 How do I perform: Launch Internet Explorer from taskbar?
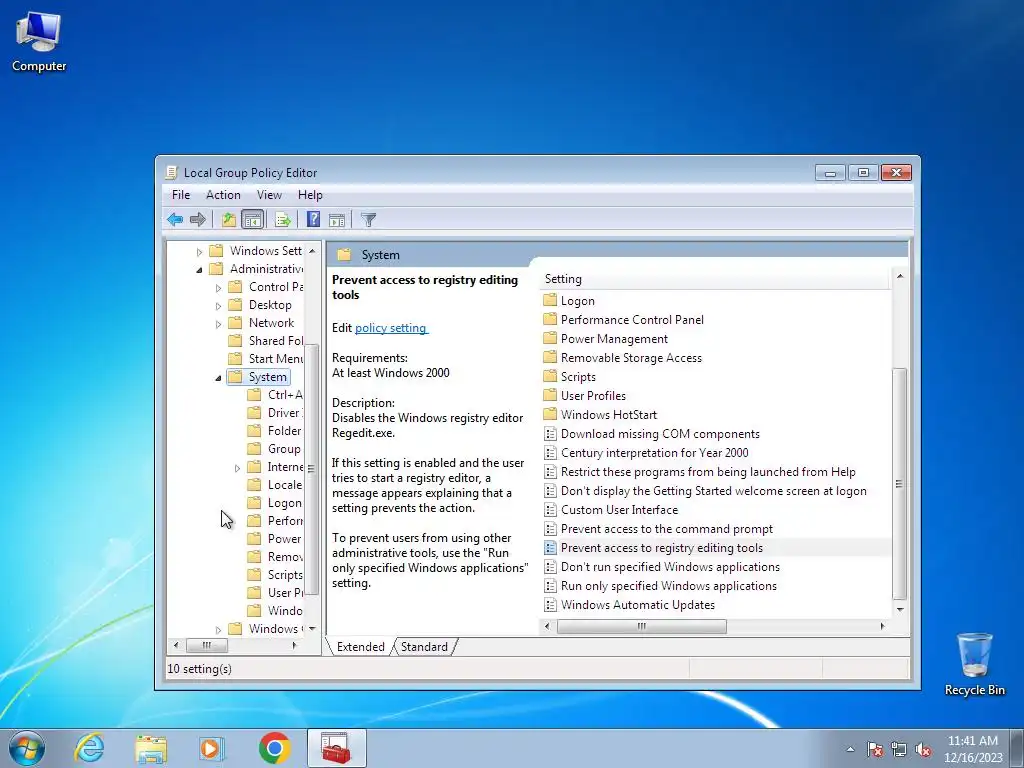point(89,748)
